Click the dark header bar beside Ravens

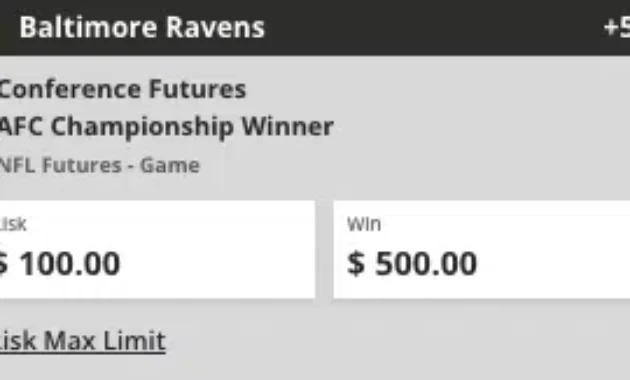pyautogui.click(x=434, y=27)
